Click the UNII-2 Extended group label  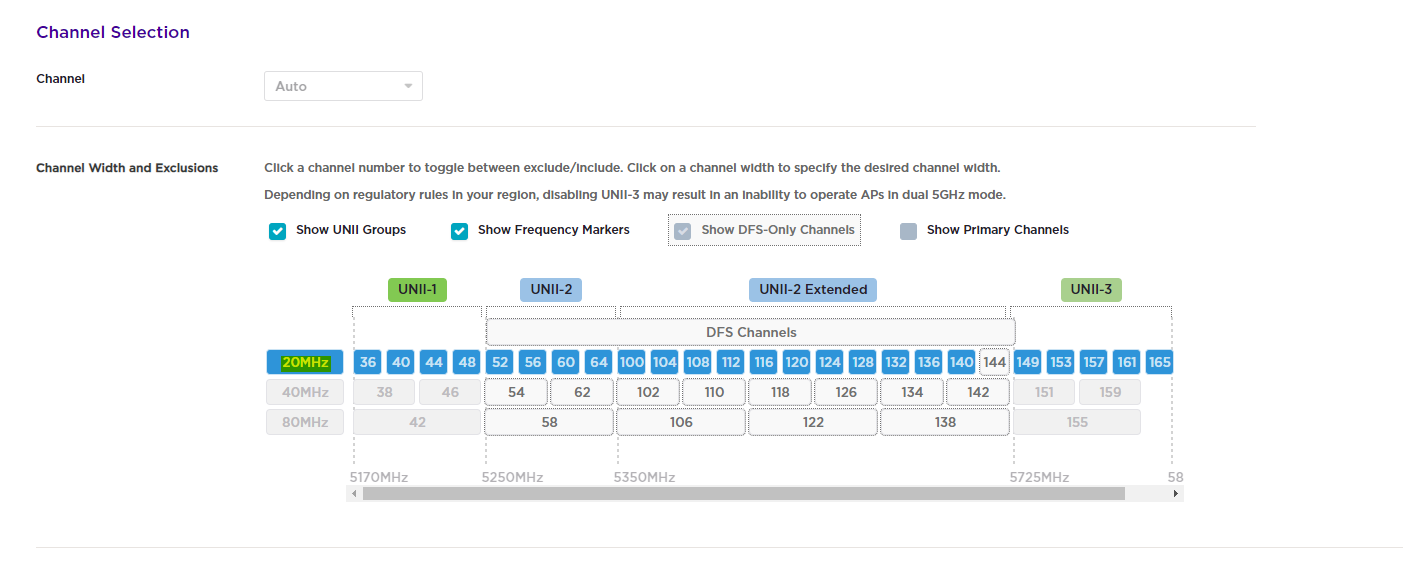(813, 290)
